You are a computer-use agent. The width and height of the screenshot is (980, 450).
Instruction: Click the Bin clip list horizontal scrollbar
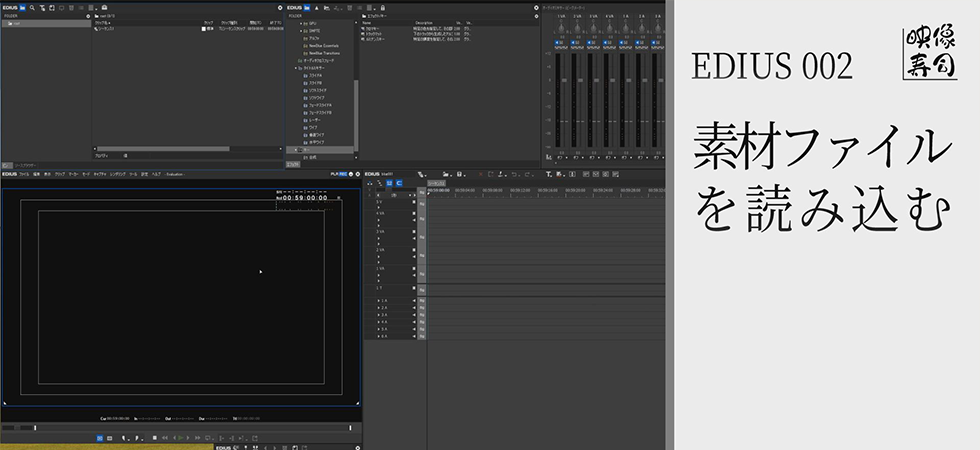pos(162,149)
